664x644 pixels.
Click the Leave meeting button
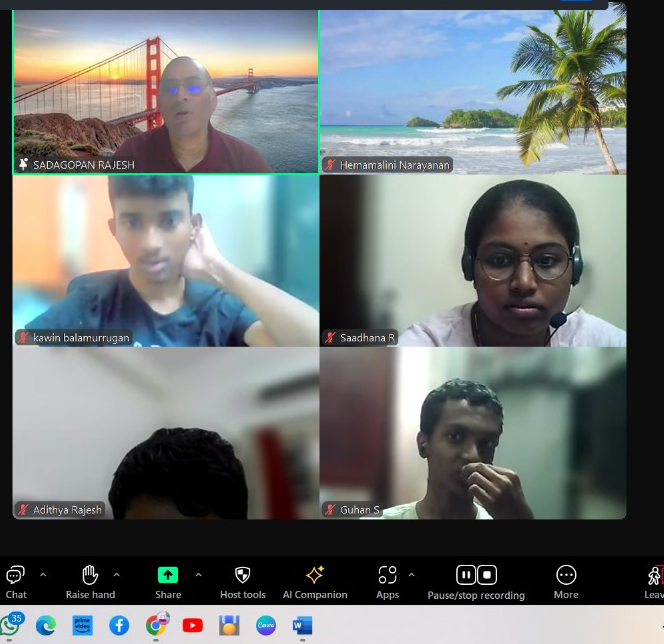pyautogui.click(x=654, y=578)
